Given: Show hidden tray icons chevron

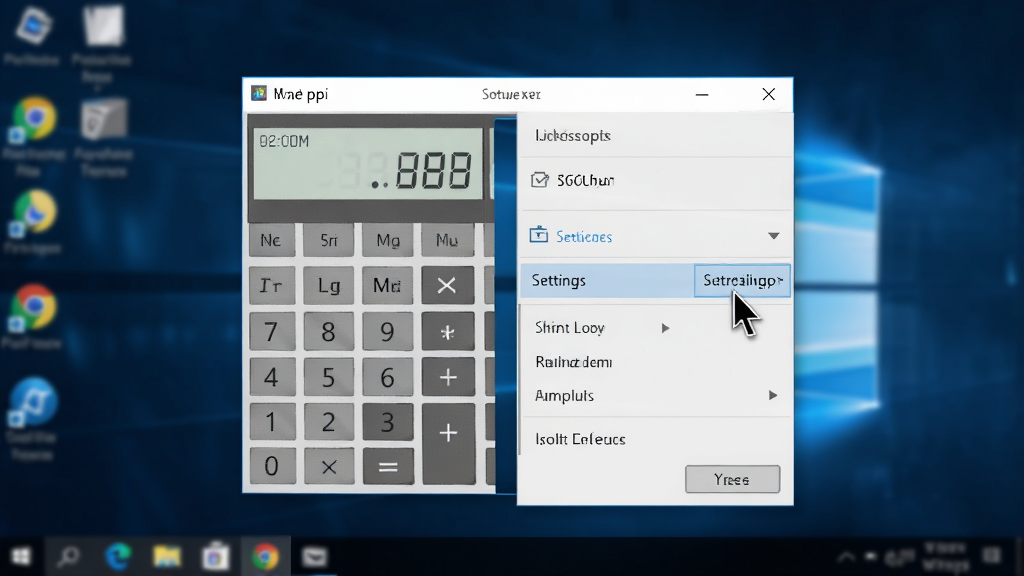Looking at the screenshot, I should click(846, 557).
